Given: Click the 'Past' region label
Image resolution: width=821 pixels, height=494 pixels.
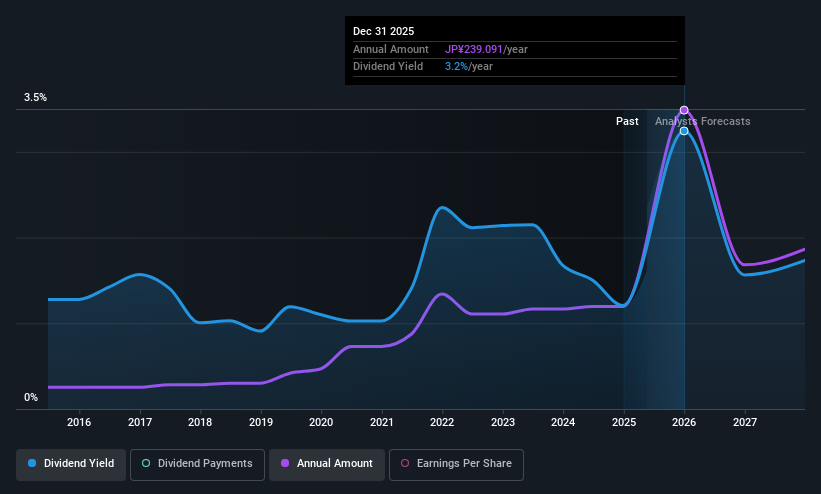Looking at the screenshot, I should point(627,122).
